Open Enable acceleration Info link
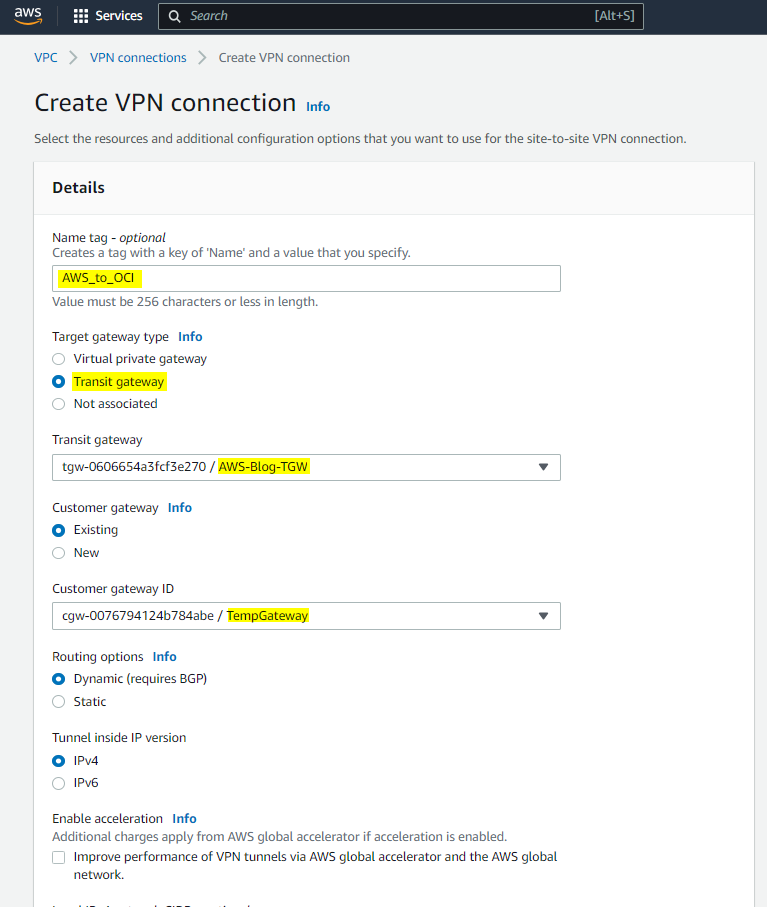The width and height of the screenshot is (767, 907). (184, 818)
